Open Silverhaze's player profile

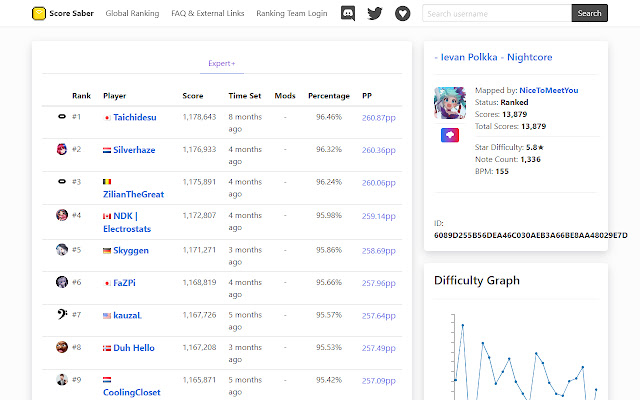[134, 150]
